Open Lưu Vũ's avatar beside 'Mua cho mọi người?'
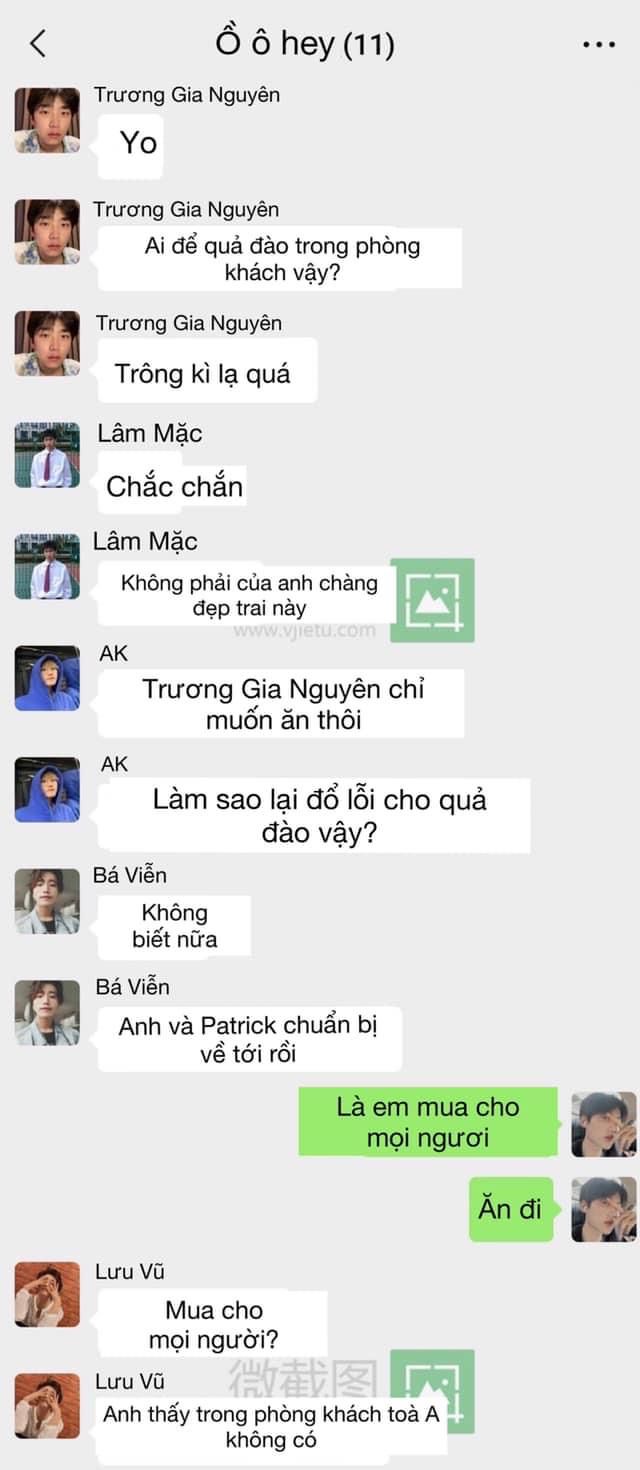The image size is (640, 1470). 47,1294
